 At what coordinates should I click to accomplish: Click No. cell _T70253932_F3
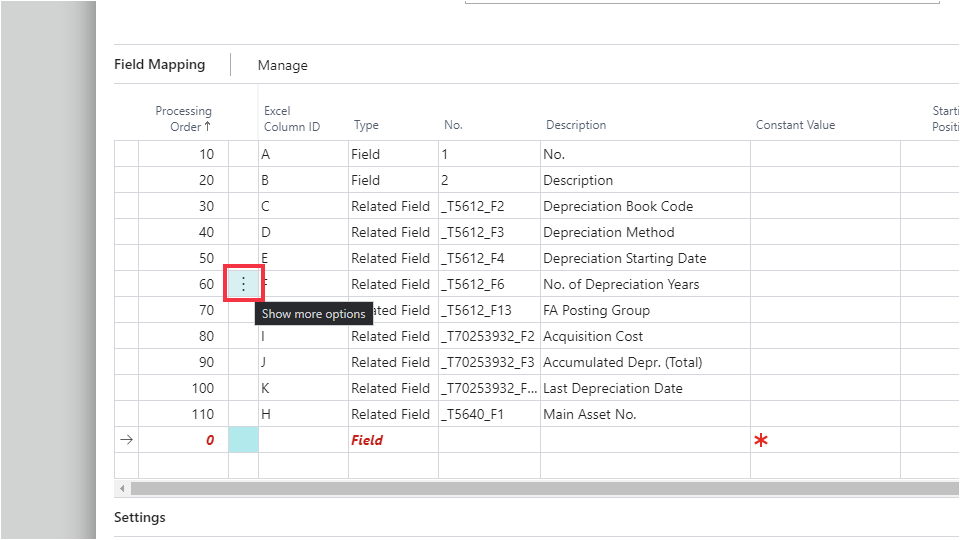(x=490, y=362)
